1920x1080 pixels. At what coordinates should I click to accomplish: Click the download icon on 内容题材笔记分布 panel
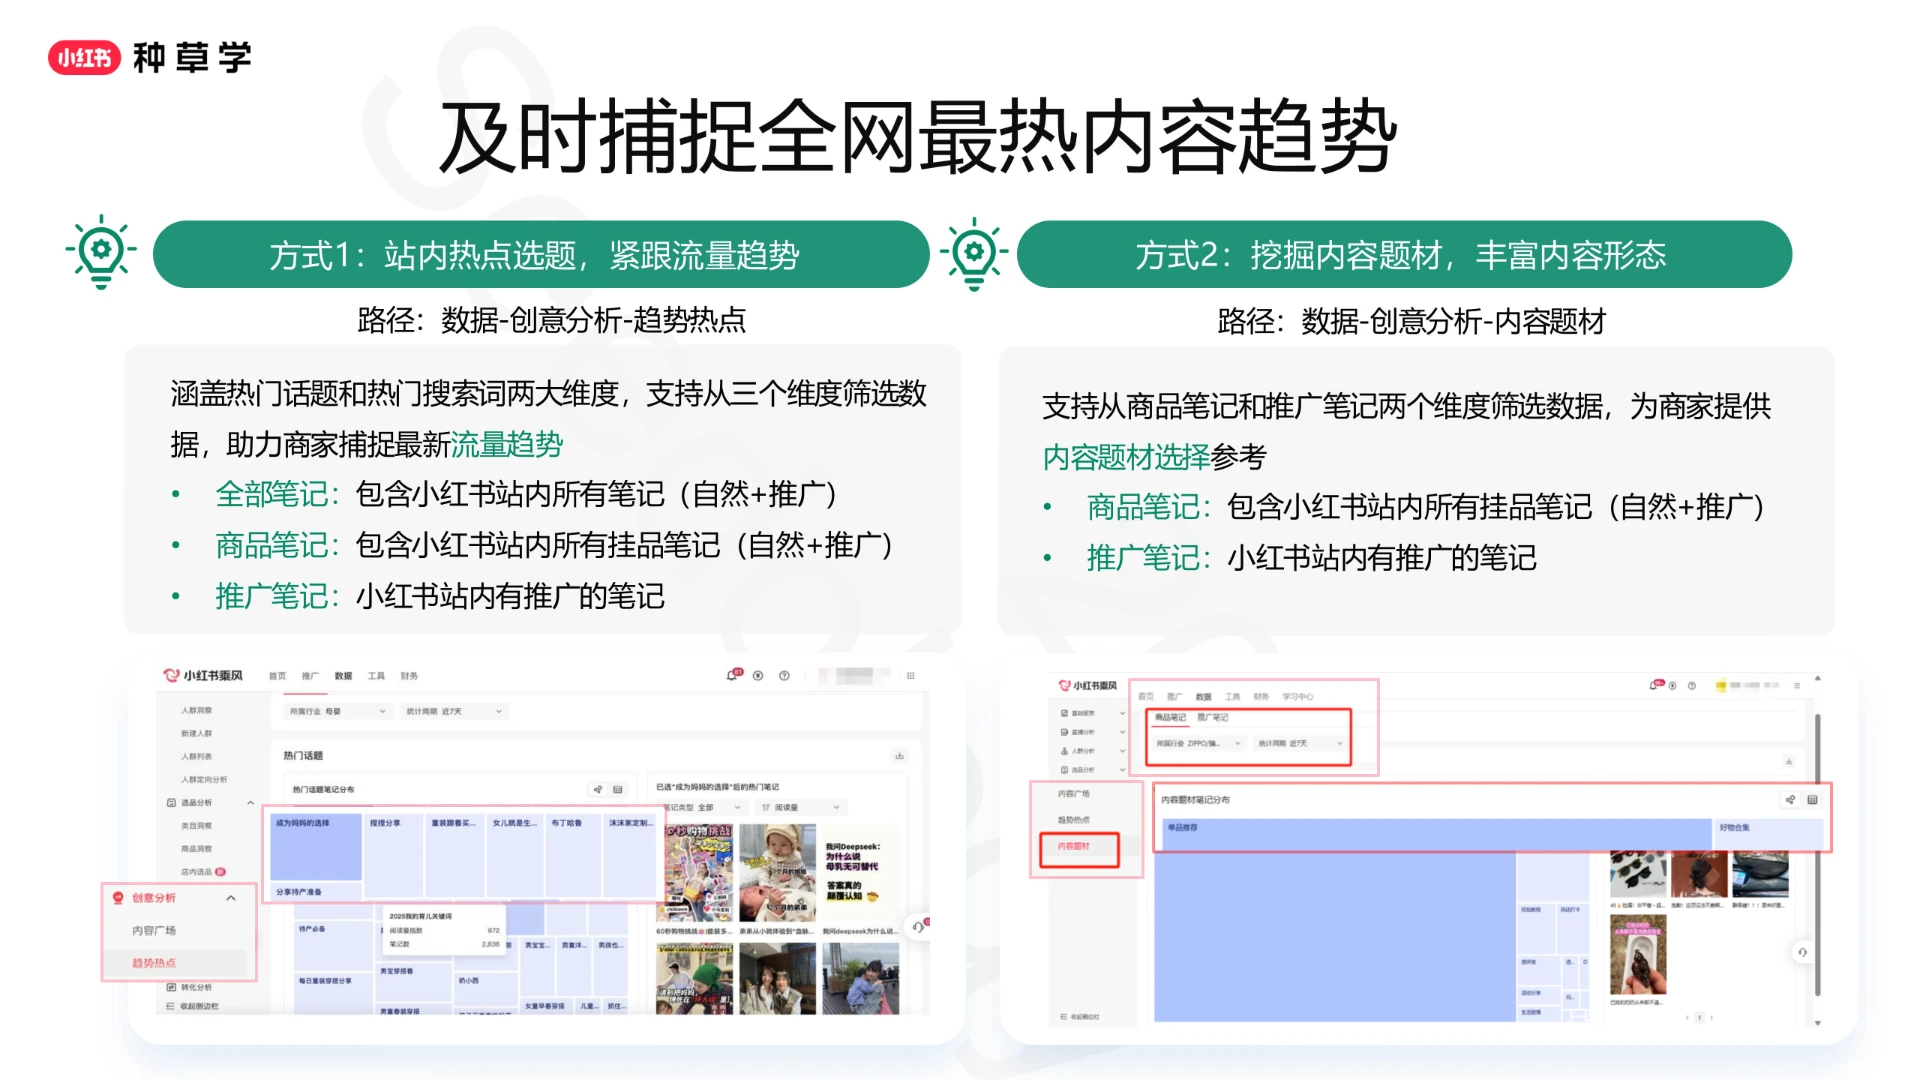[1789, 762]
